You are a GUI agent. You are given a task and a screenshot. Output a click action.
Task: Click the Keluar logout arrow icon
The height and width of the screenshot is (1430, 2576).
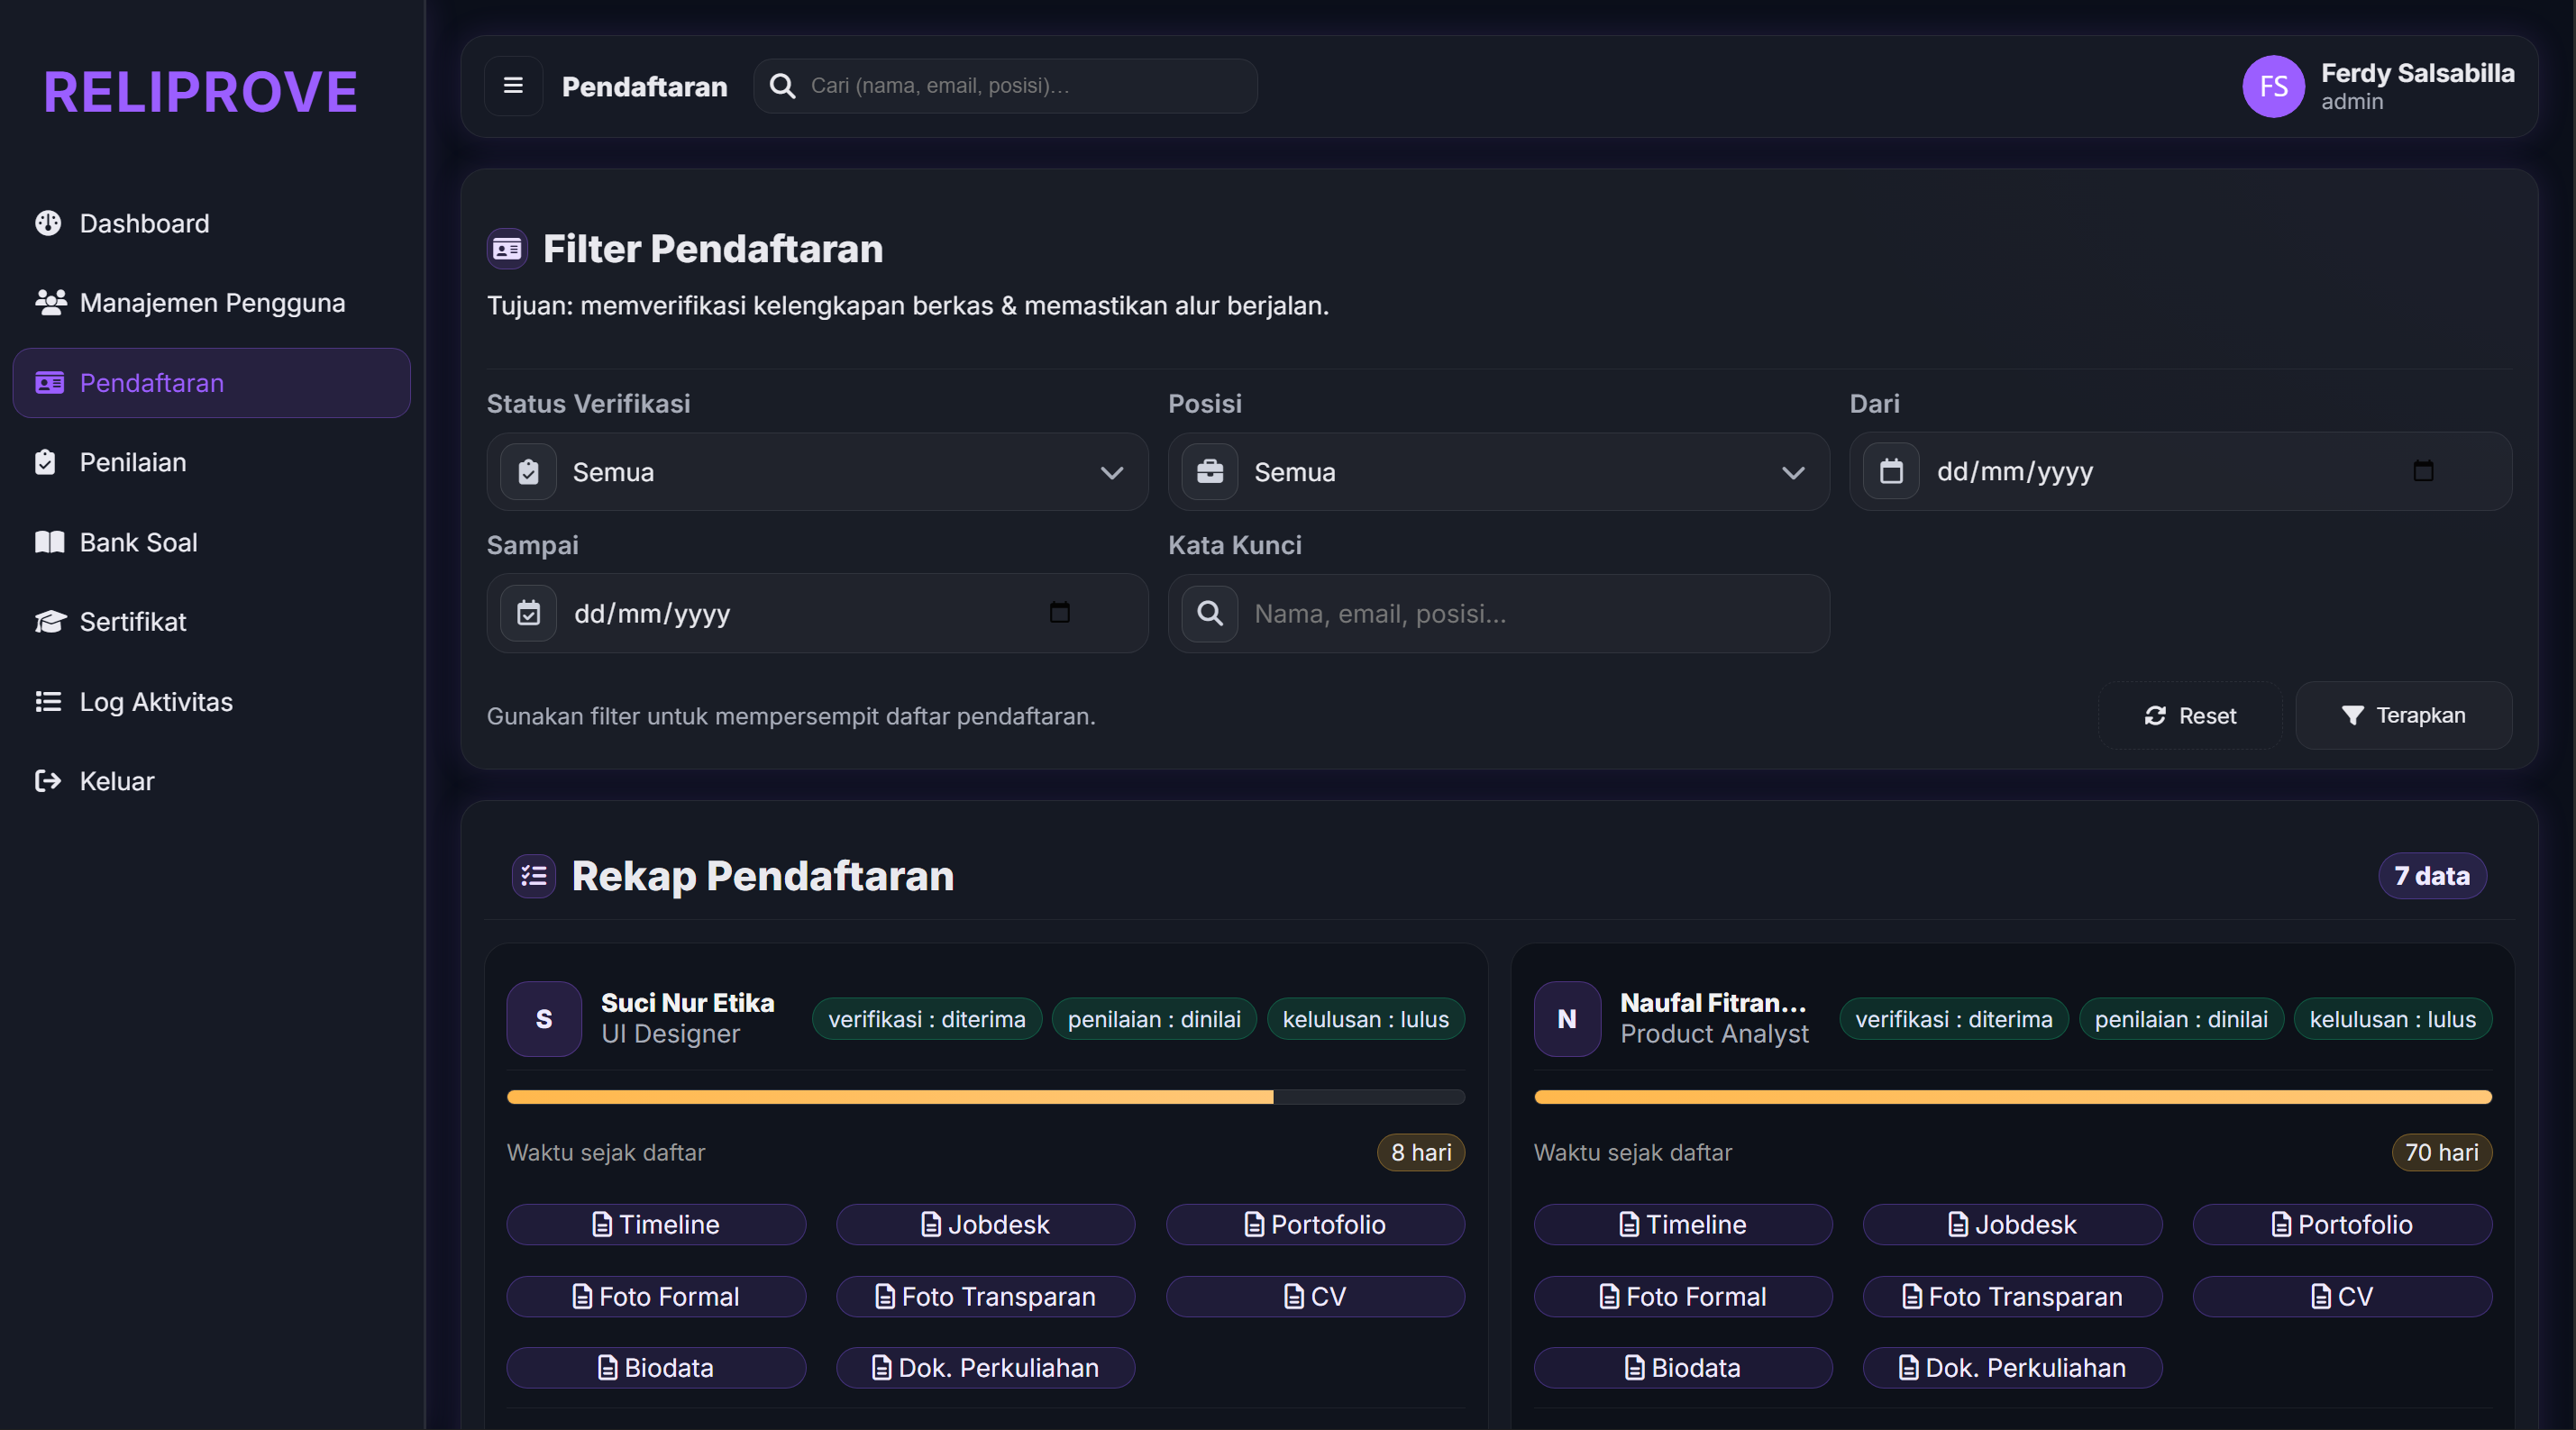pyautogui.click(x=48, y=781)
